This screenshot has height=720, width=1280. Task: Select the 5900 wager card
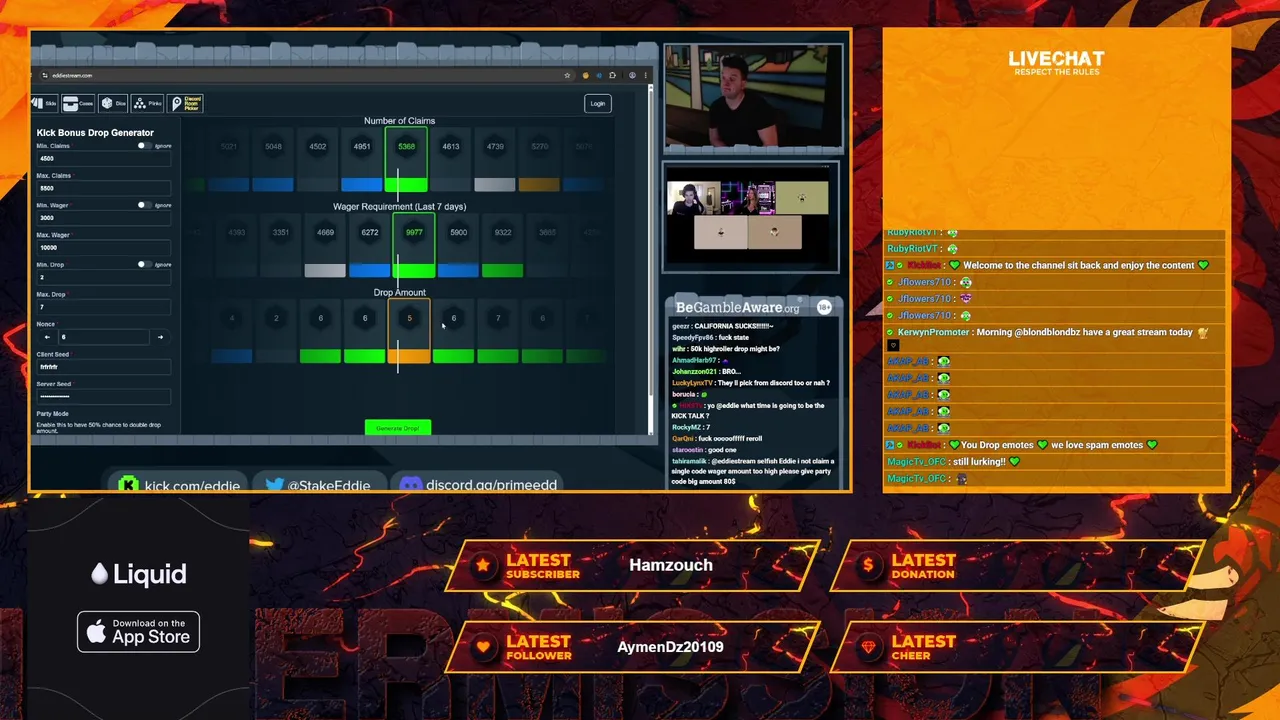click(458, 245)
